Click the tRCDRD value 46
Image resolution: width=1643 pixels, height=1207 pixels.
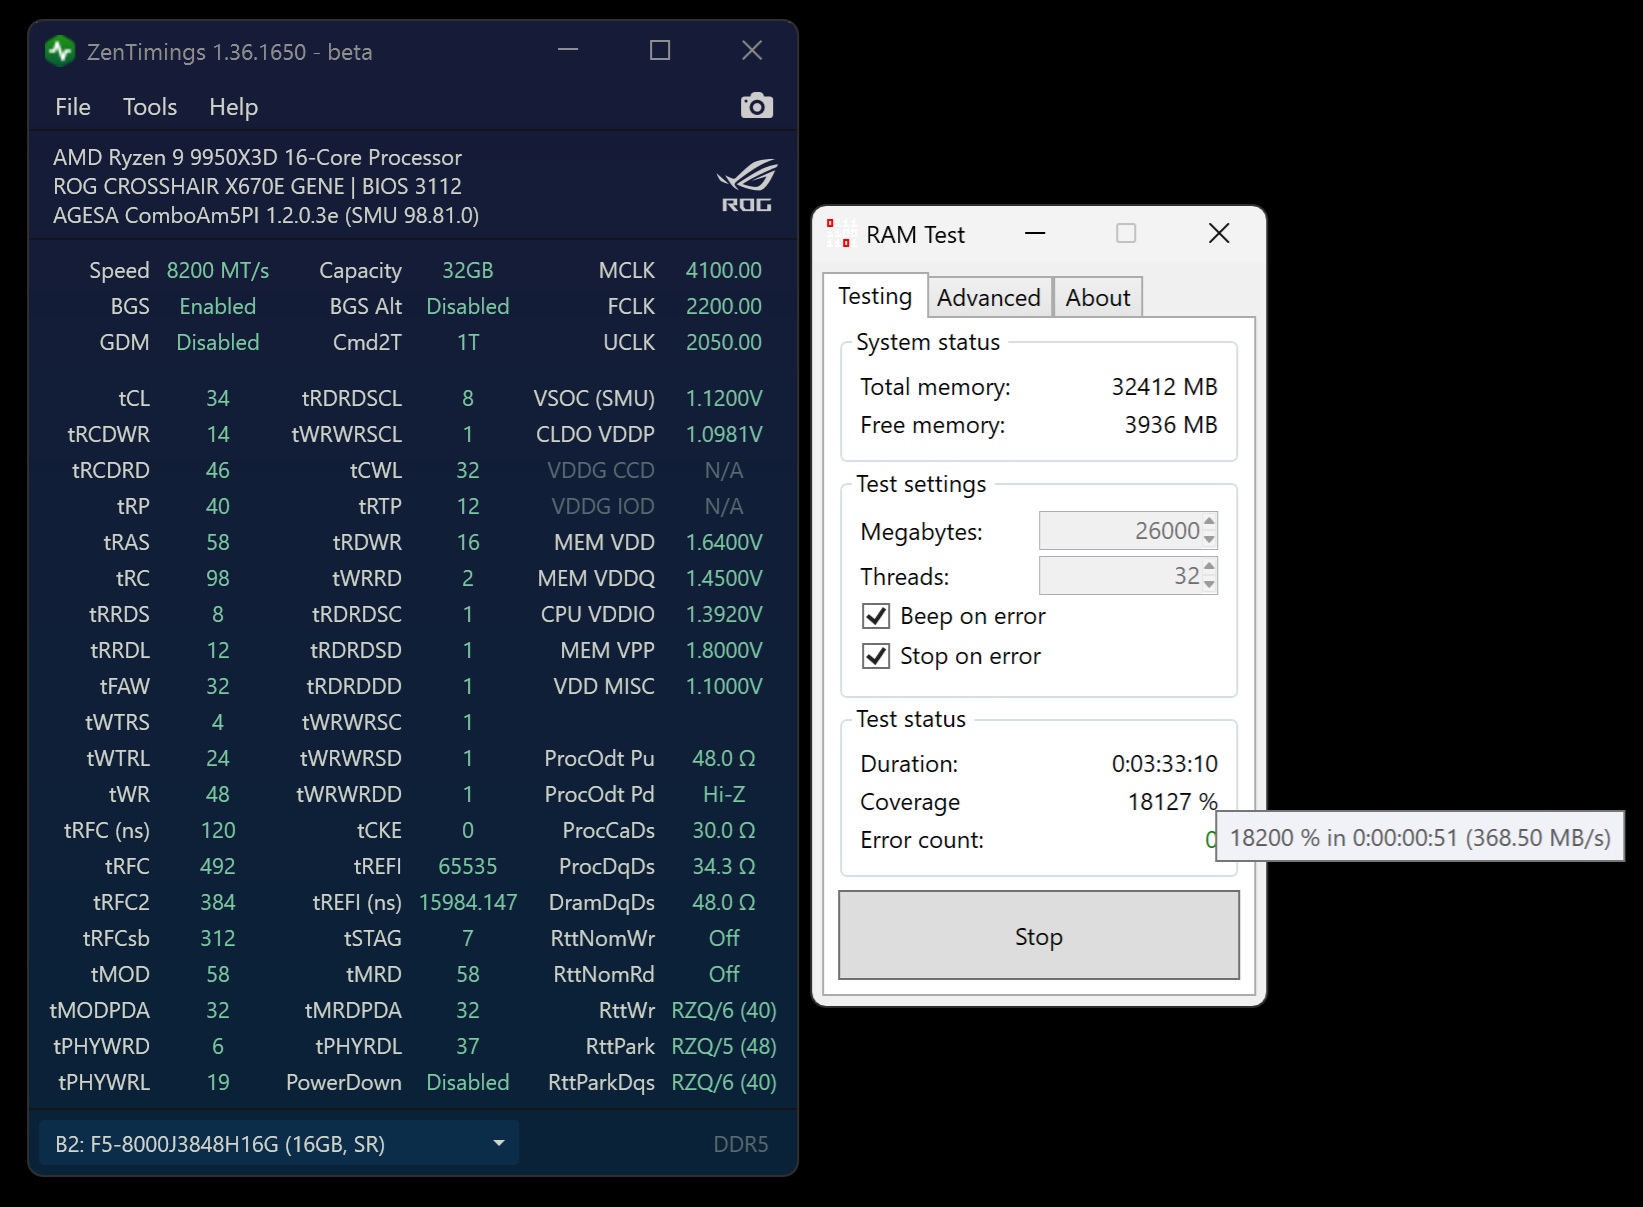click(x=218, y=471)
